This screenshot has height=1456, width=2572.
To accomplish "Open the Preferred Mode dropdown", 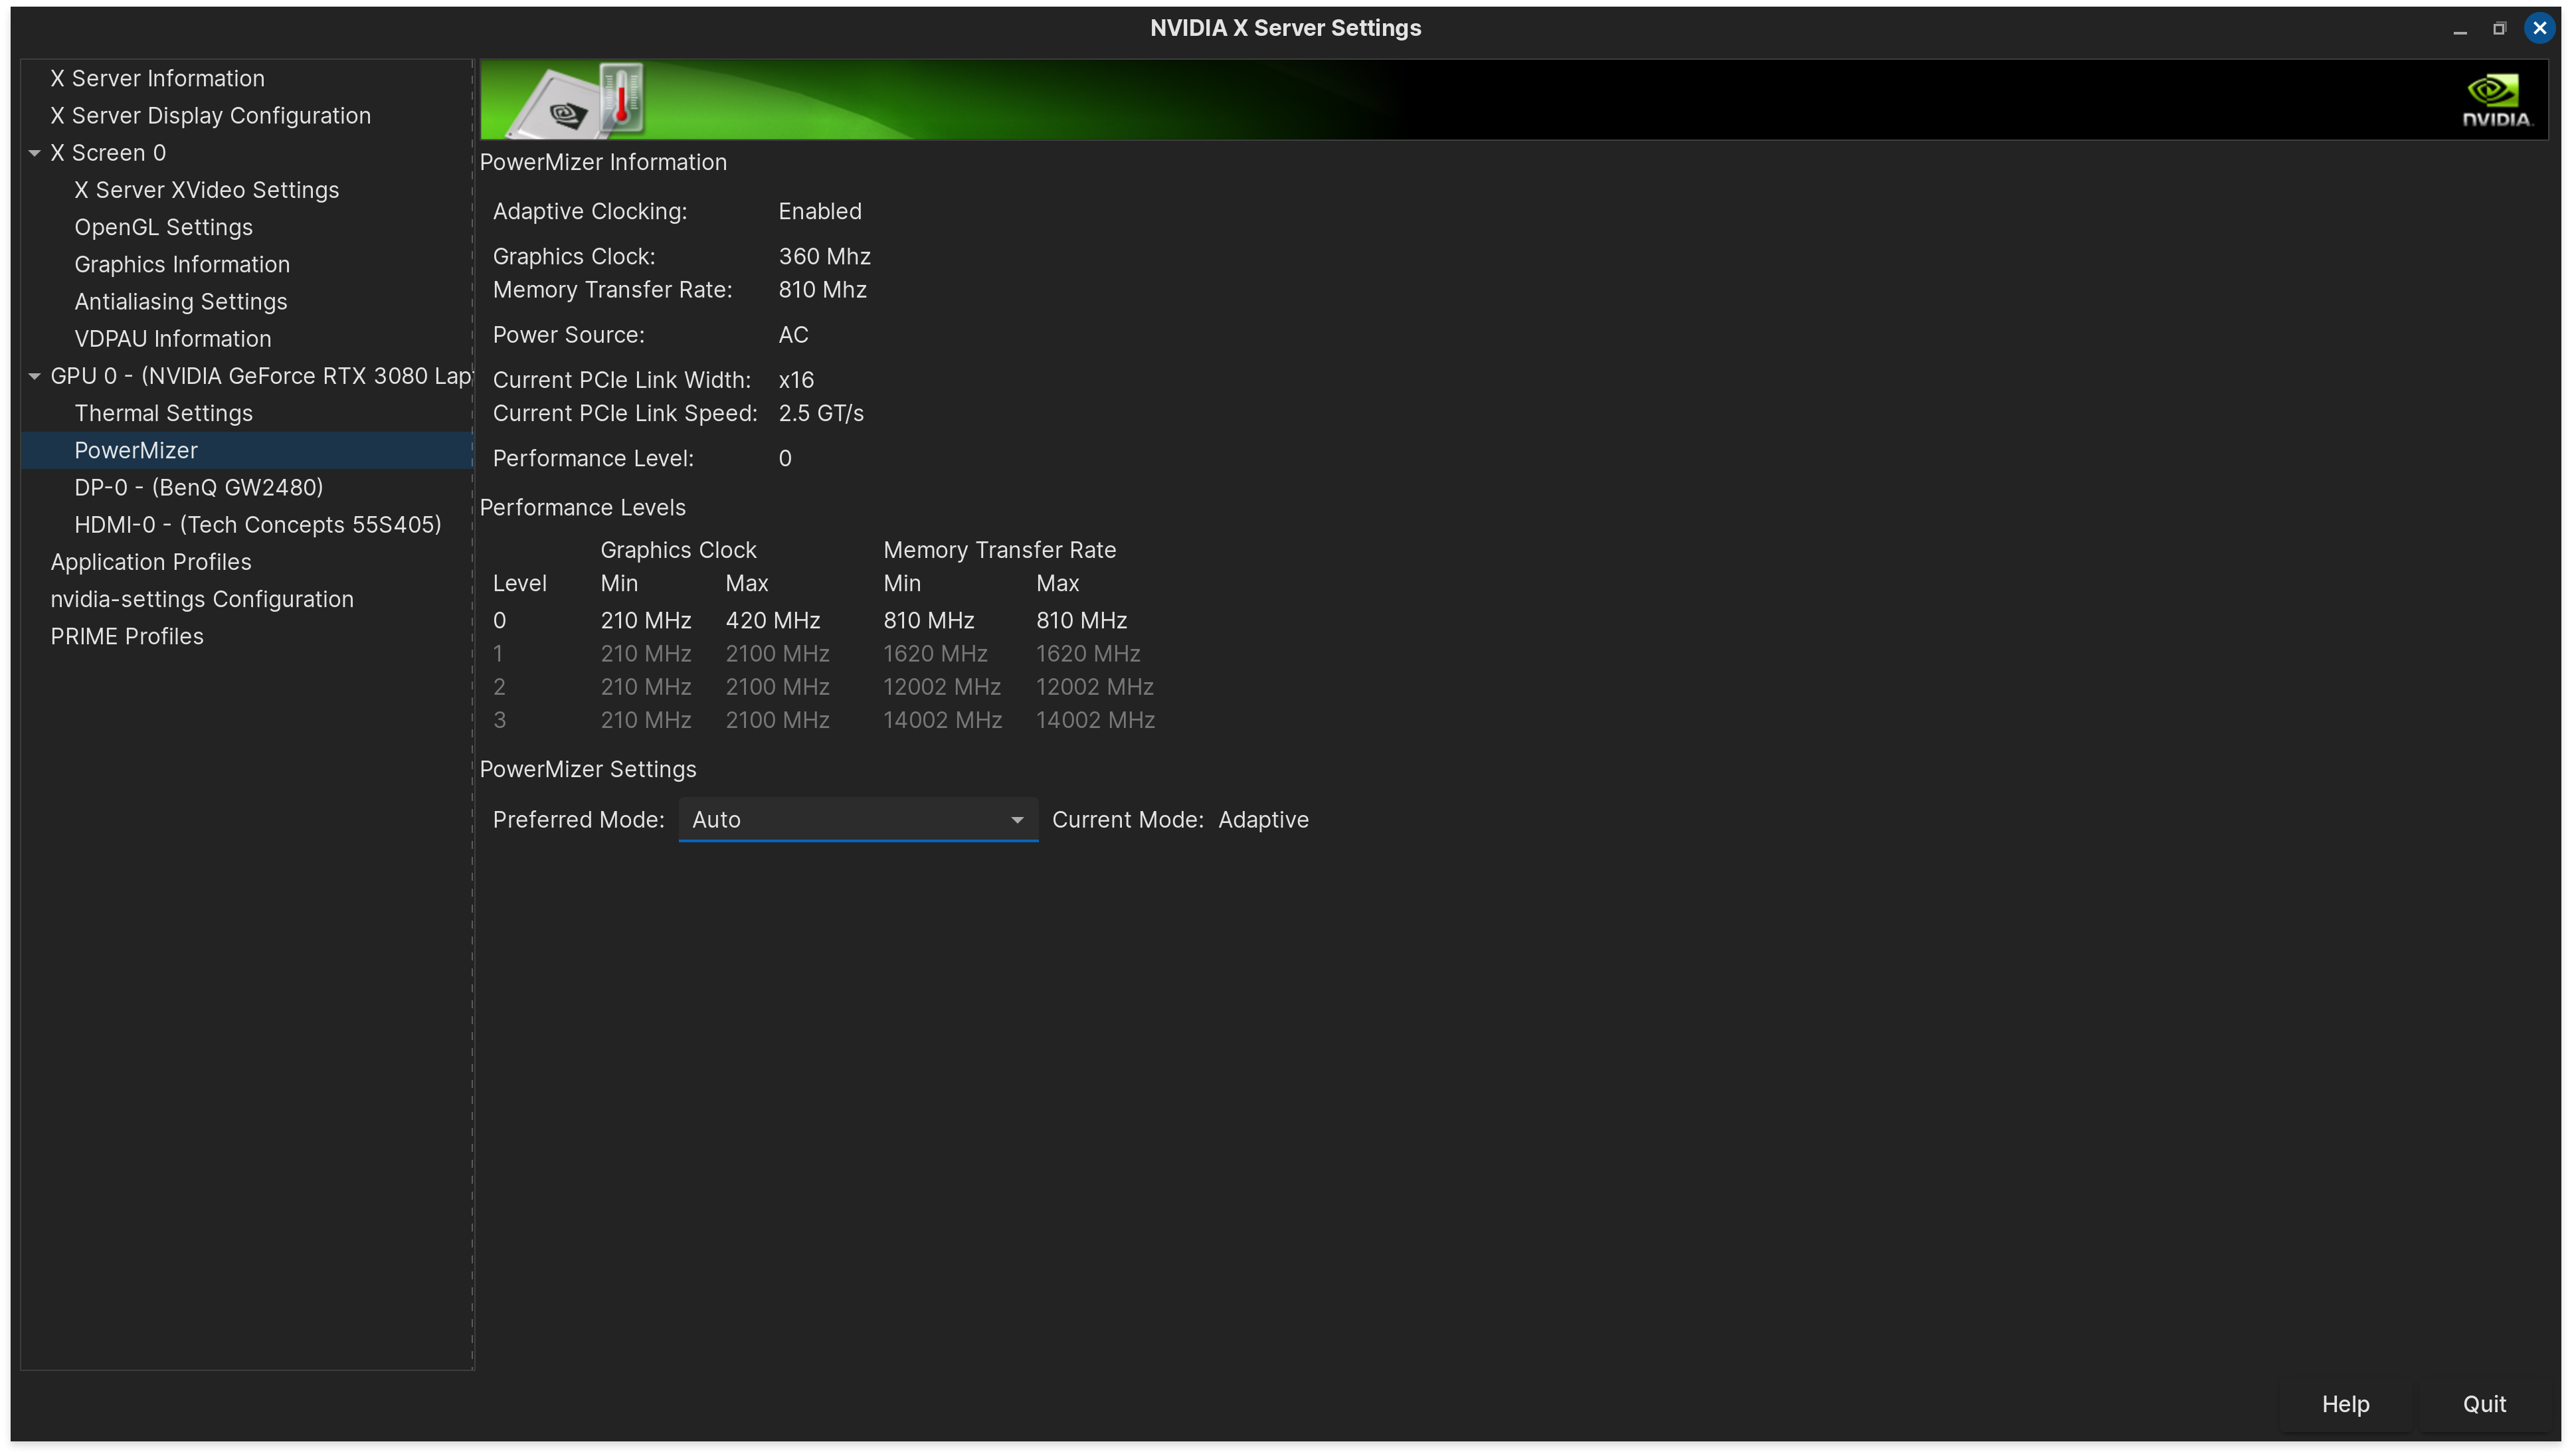I will (x=858, y=819).
